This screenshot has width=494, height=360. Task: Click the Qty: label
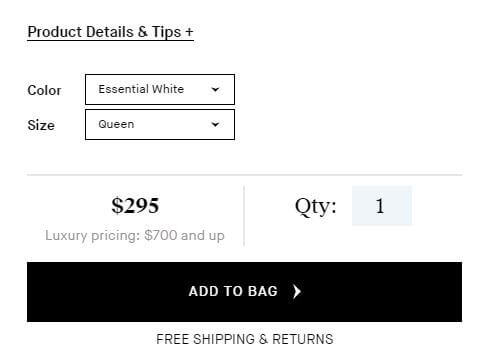(316, 206)
